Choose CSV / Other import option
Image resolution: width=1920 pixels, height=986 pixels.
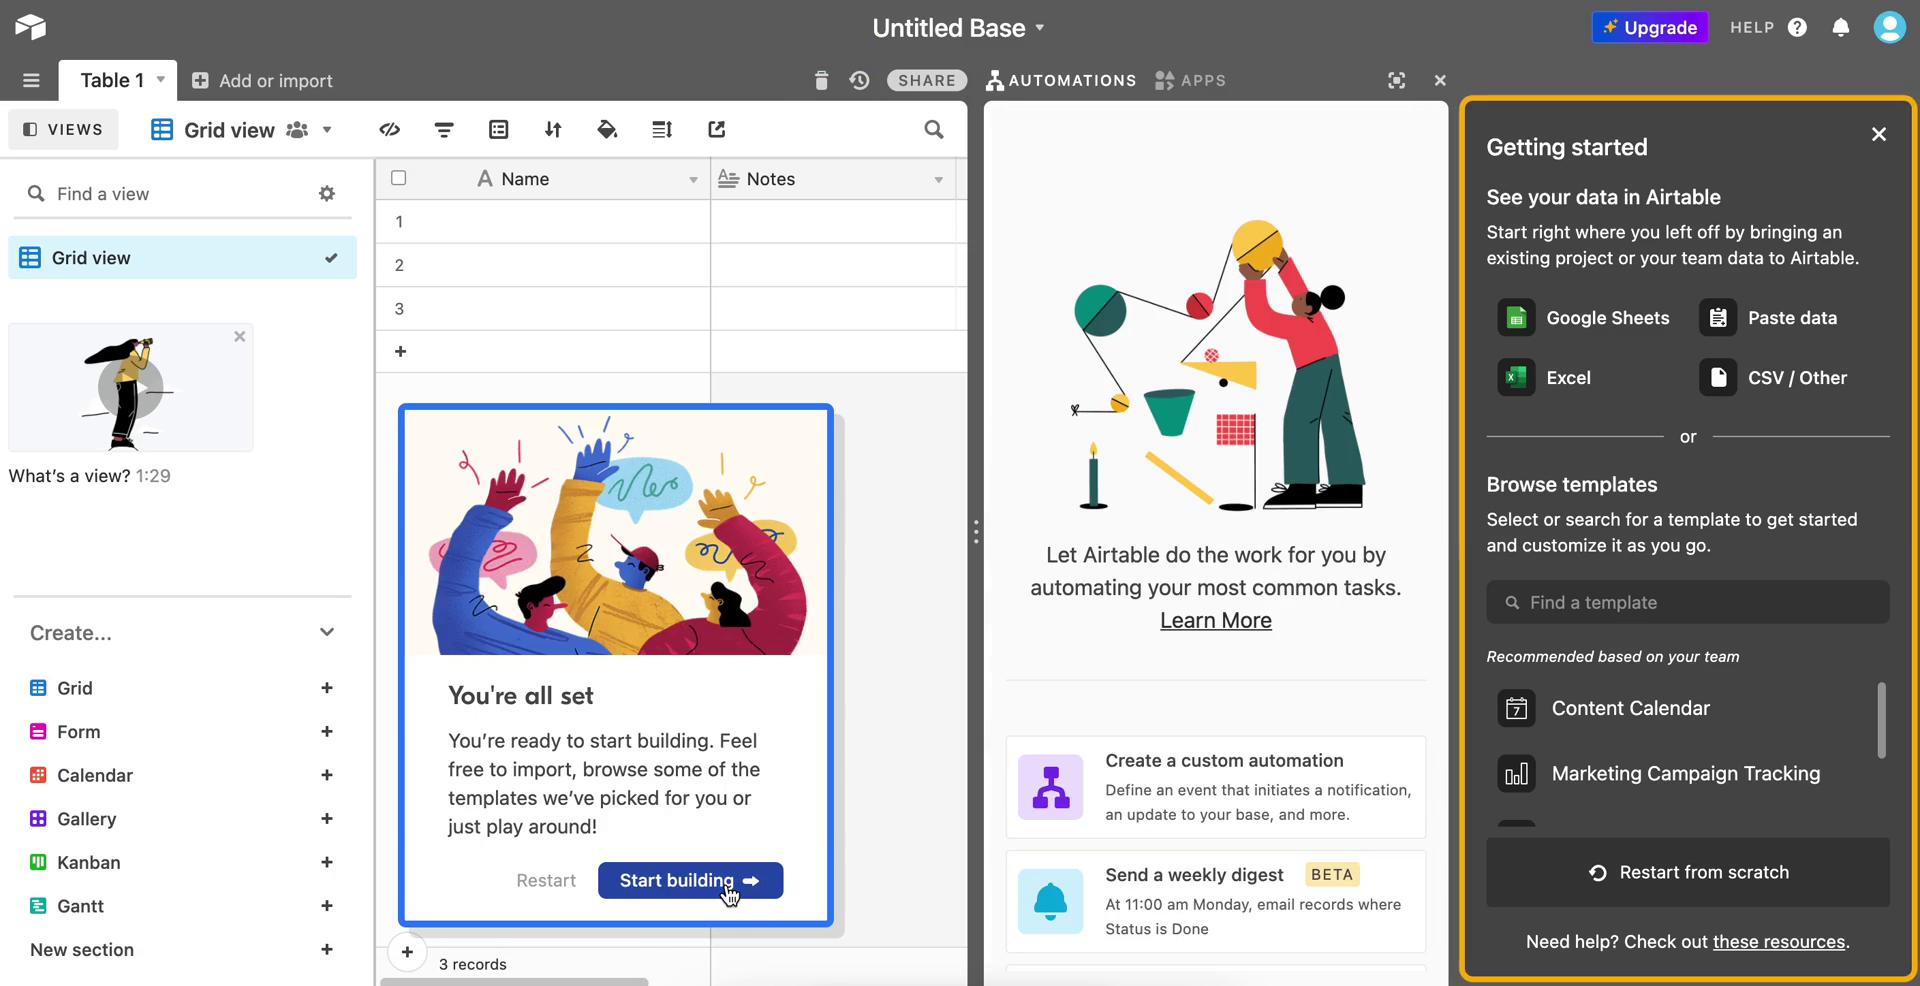(x=1773, y=378)
